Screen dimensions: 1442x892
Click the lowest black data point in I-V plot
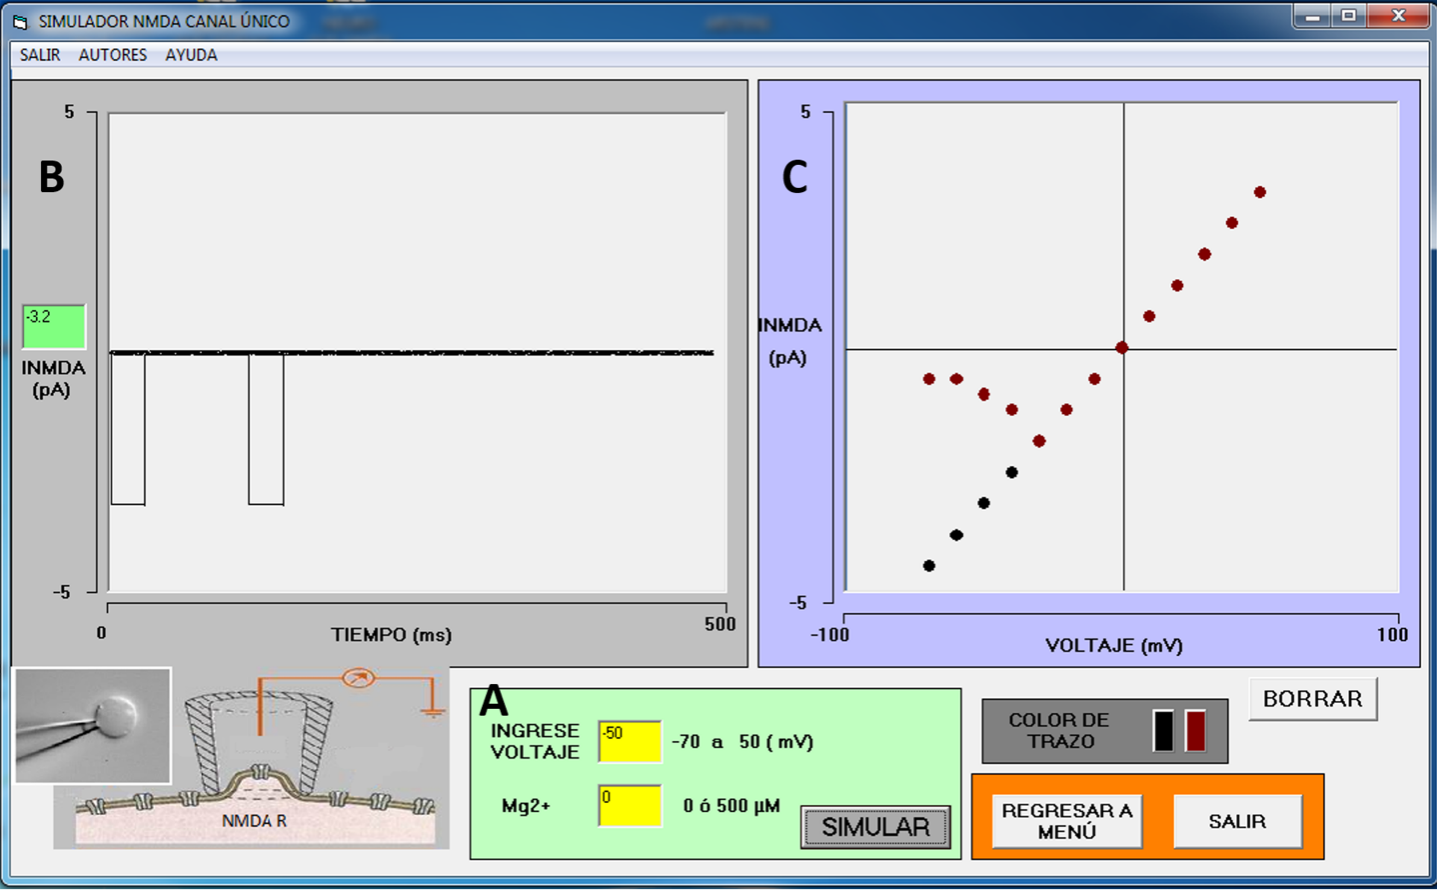click(929, 566)
